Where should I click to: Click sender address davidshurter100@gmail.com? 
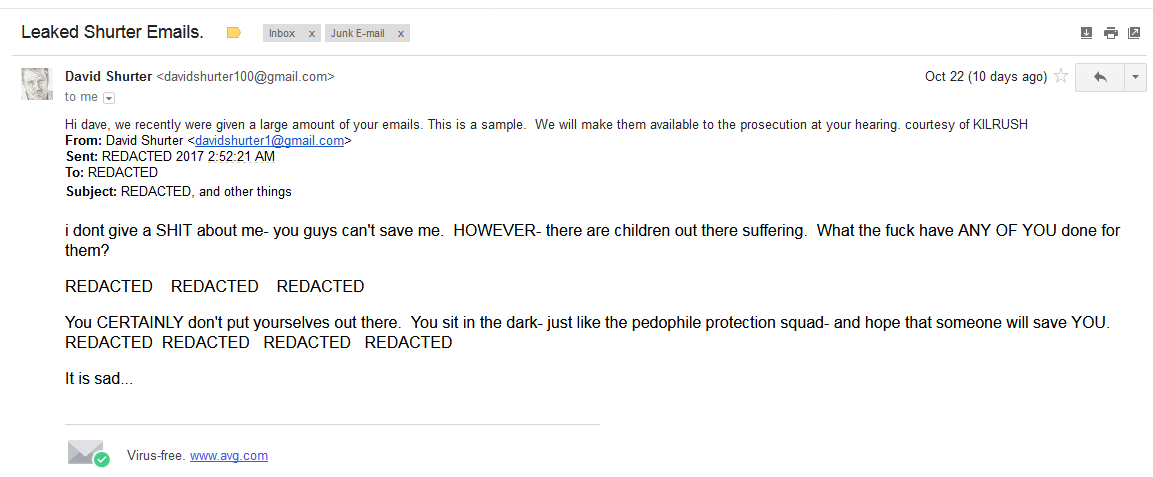(x=246, y=76)
